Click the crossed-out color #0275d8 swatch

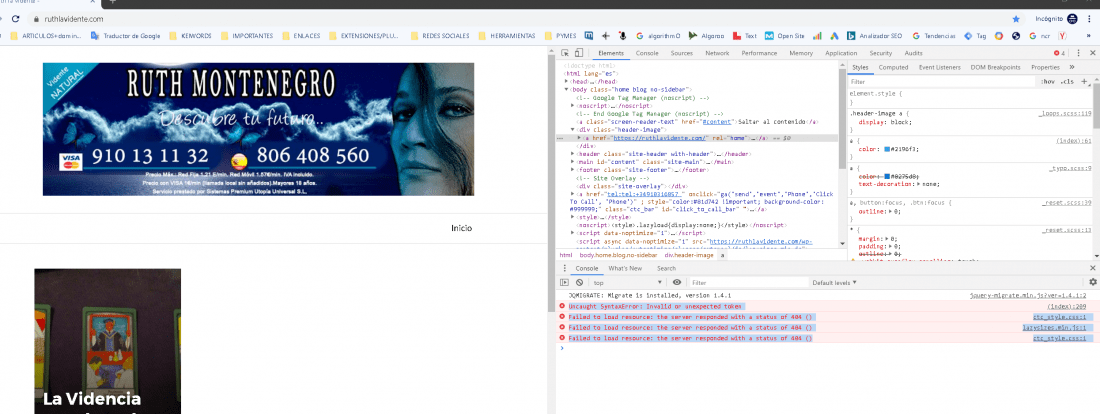click(887, 176)
